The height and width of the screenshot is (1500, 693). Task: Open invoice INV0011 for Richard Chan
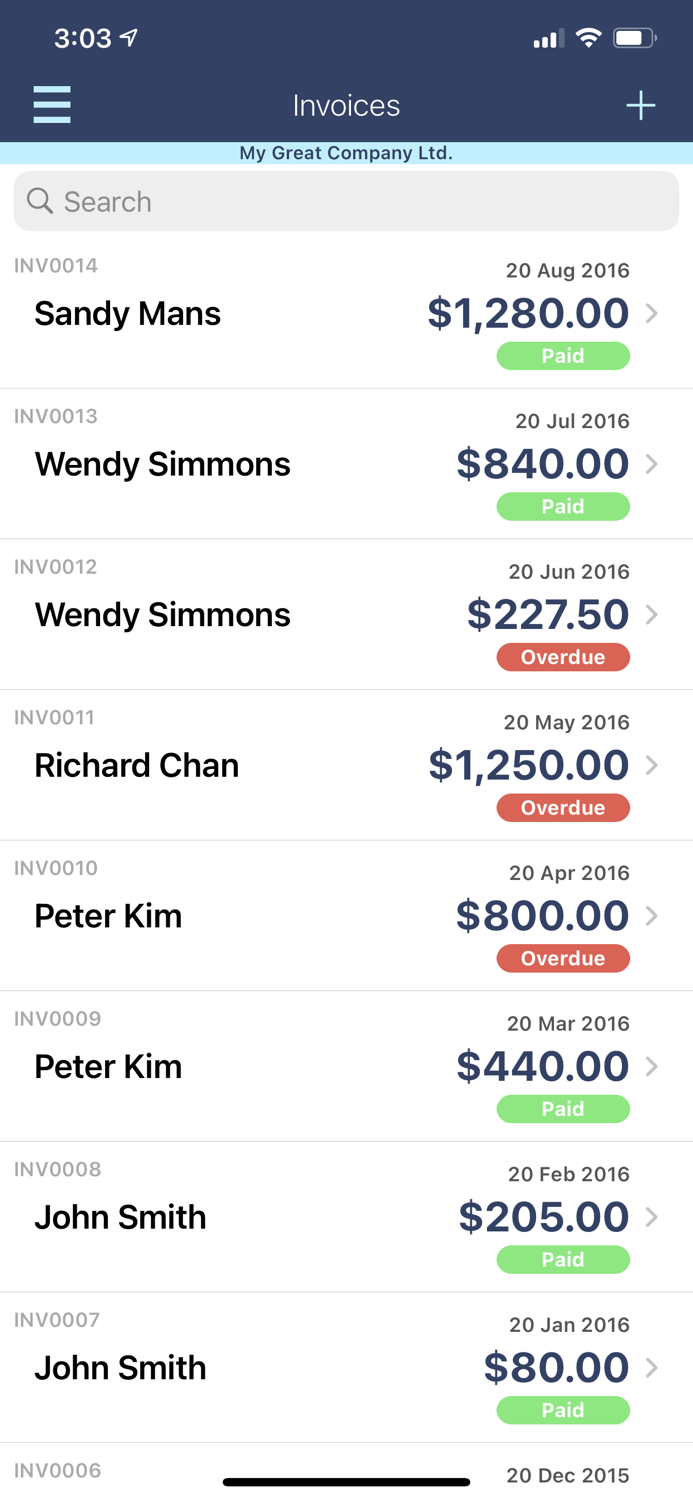(x=300, y=765)
